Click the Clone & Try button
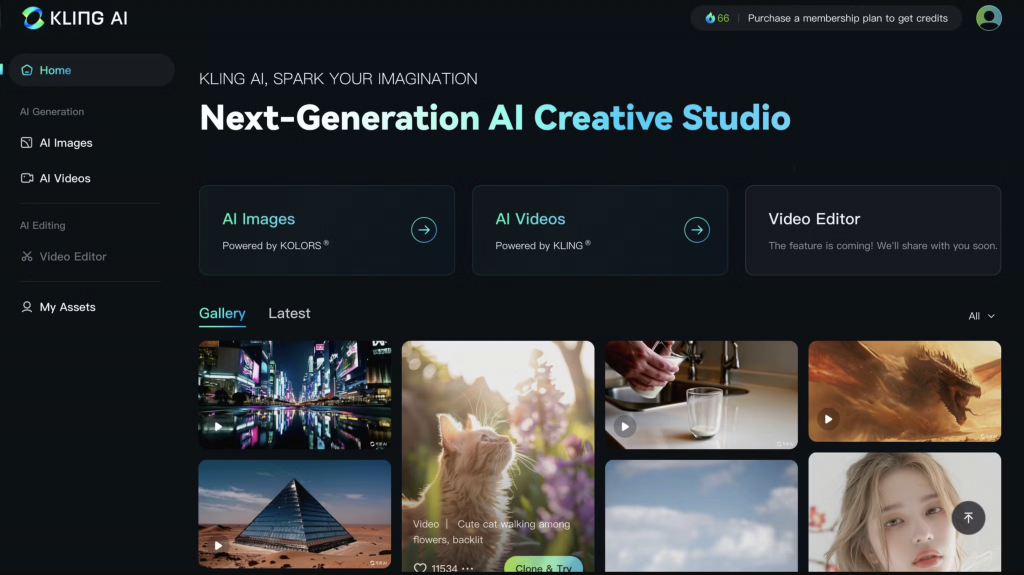This screenshot has width=1024, height=575. click(543, 567)
